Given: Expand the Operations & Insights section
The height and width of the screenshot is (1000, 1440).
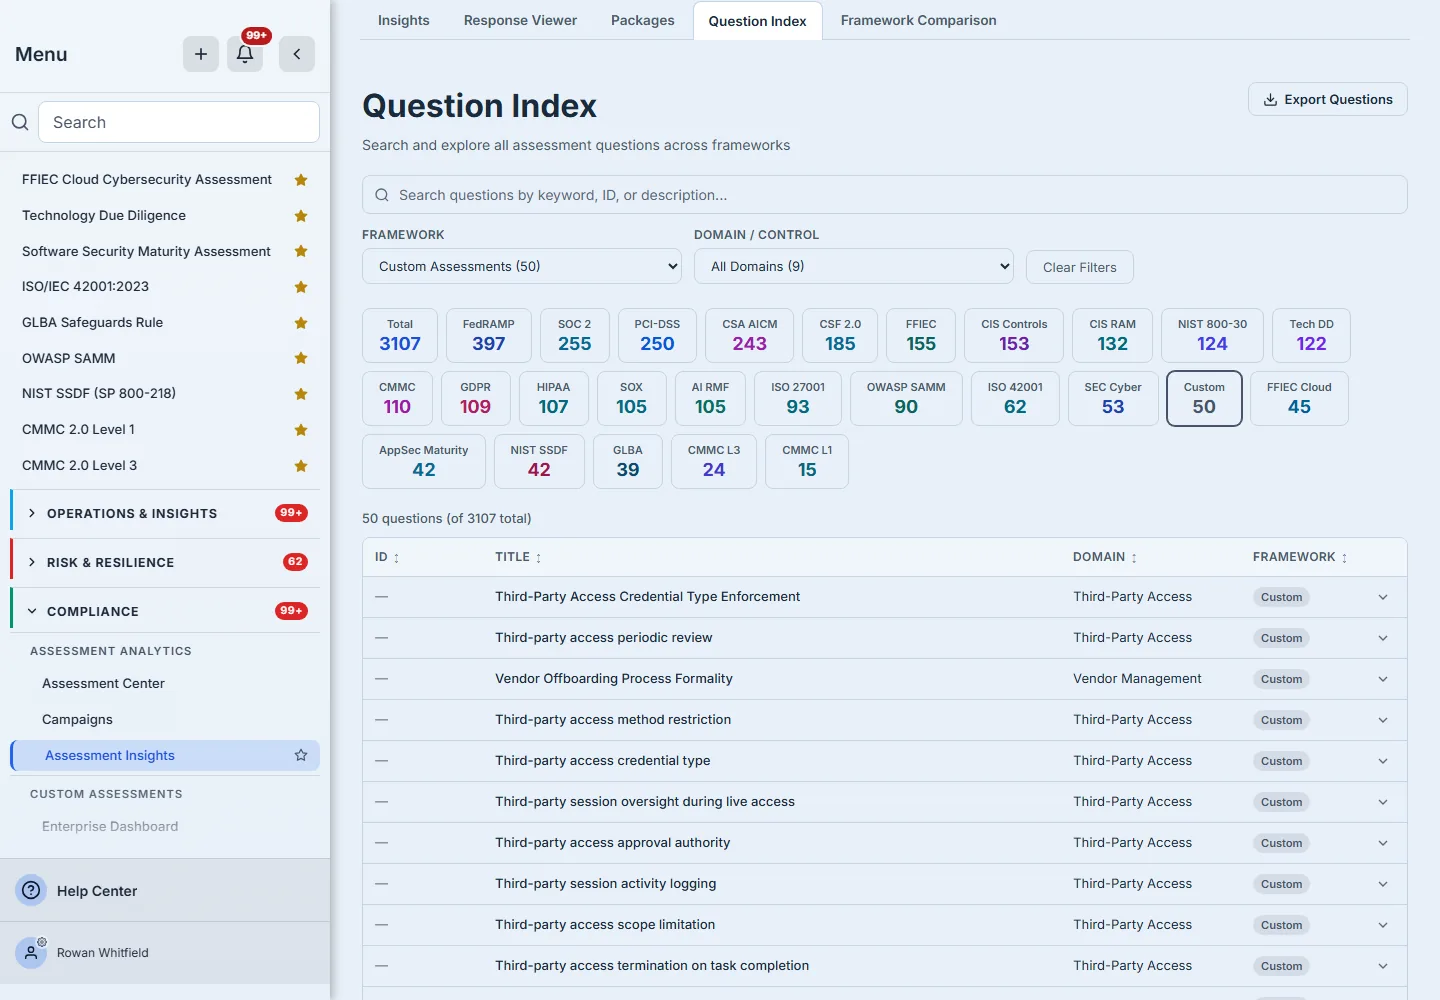Looking at the screenshot, I should coord(165,513).
